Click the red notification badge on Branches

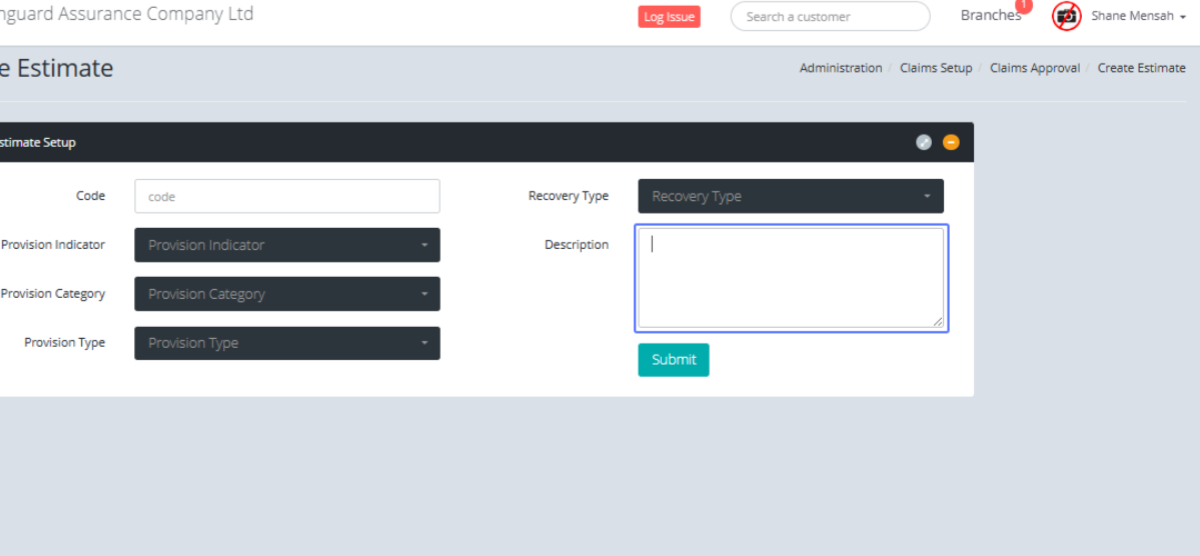(1023, 5)
